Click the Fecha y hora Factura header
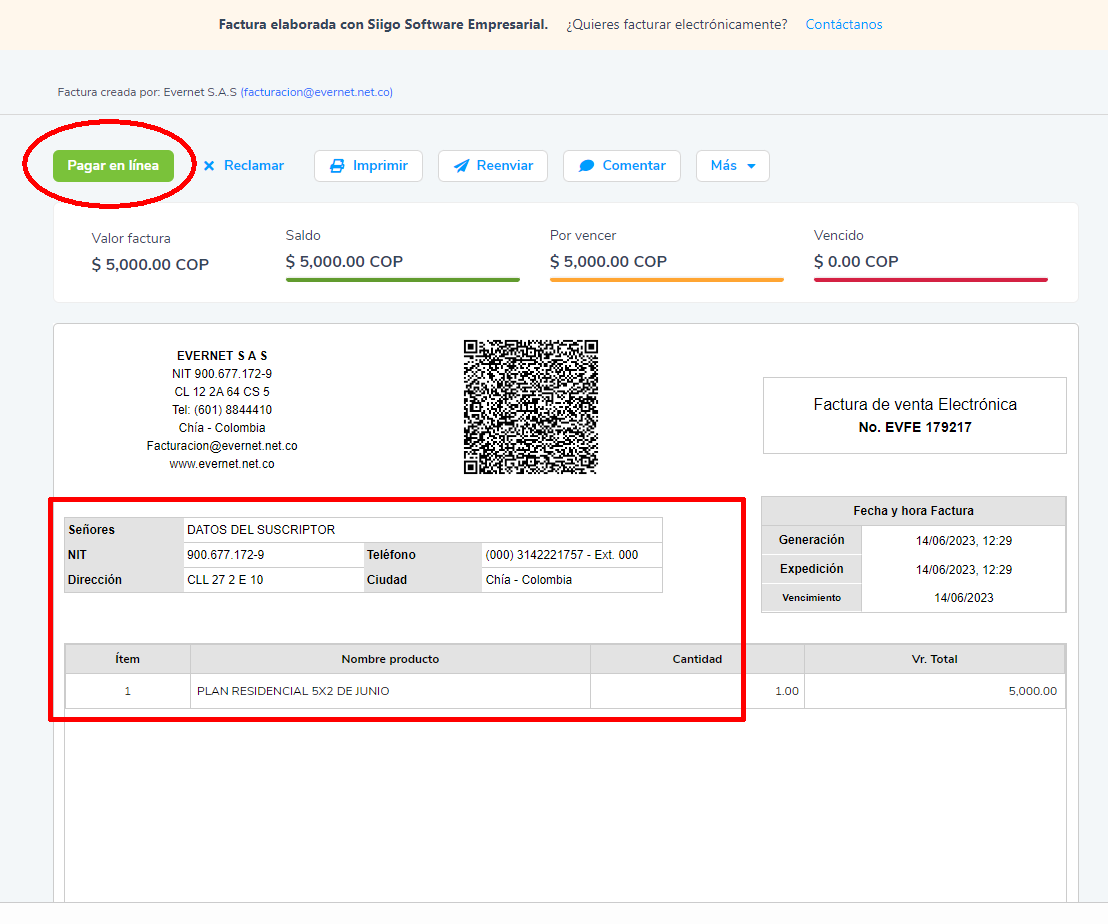This screenshot has height=924, width=1108. [x=913, y=511]
